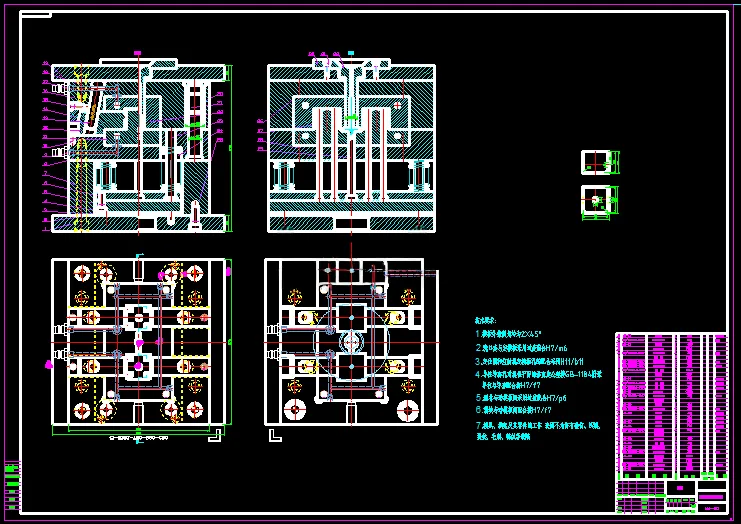Click the title block below the parts list

672,496
